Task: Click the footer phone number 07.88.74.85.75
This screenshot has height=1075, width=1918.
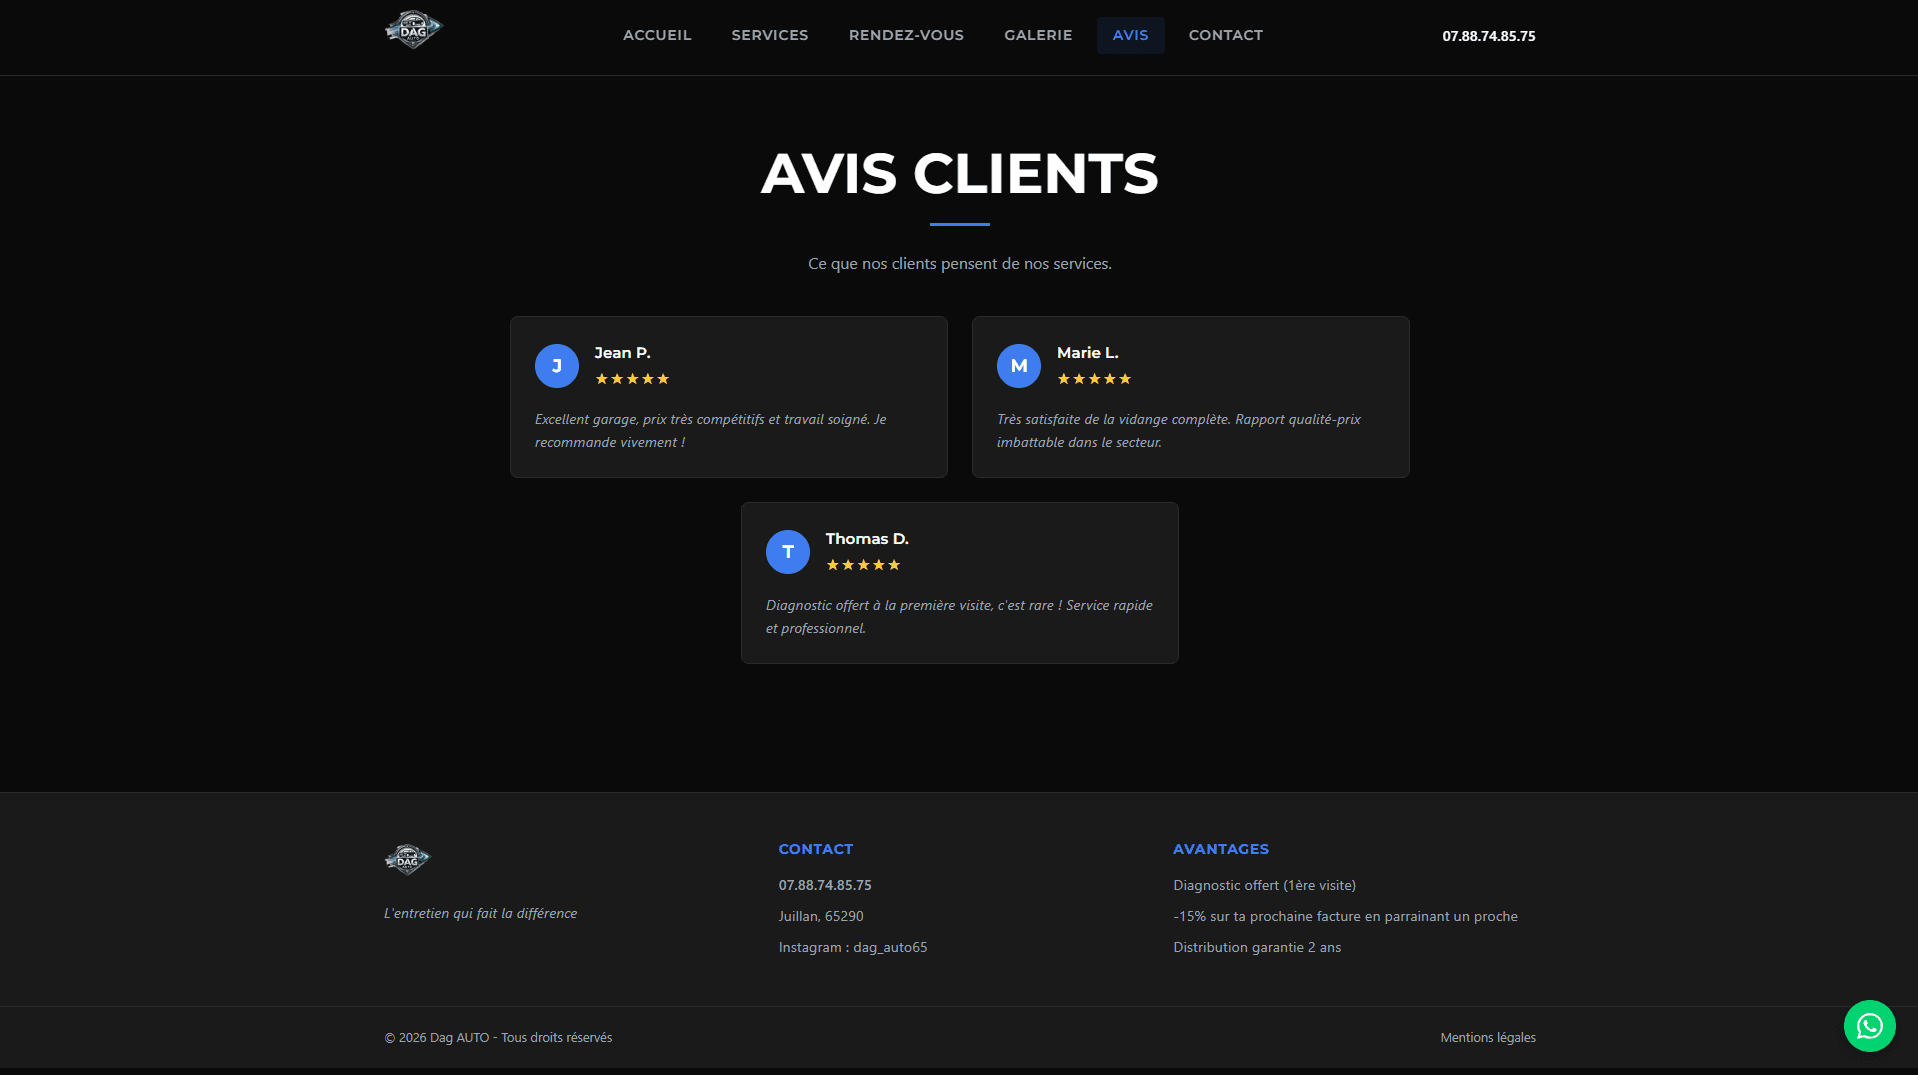Action: coord(825,885)
